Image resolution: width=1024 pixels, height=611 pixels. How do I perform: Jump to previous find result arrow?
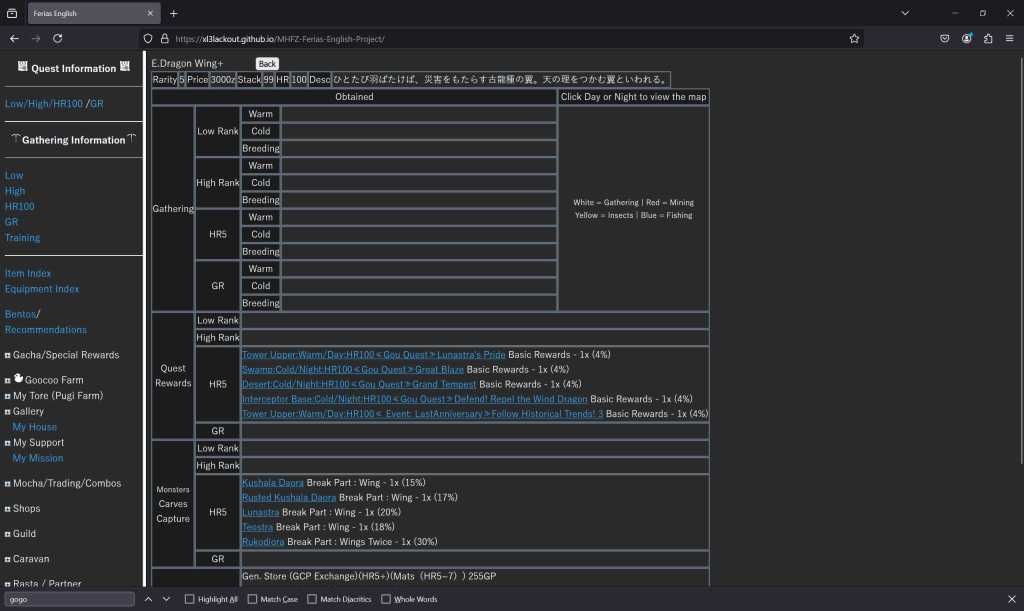tap(148, 599)
